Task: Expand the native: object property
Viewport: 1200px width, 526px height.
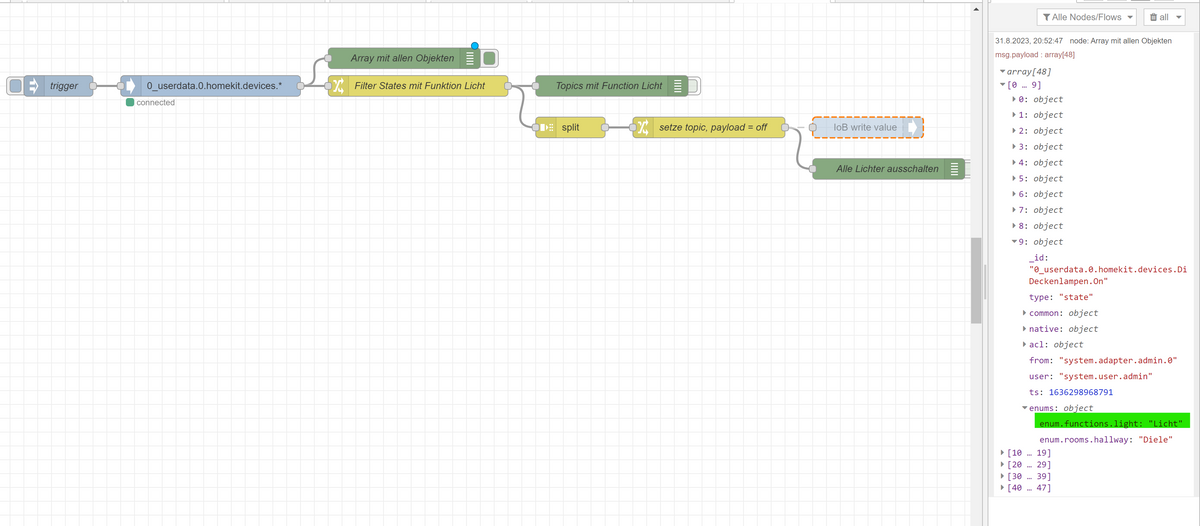Action: click(x=1025, y=329)
